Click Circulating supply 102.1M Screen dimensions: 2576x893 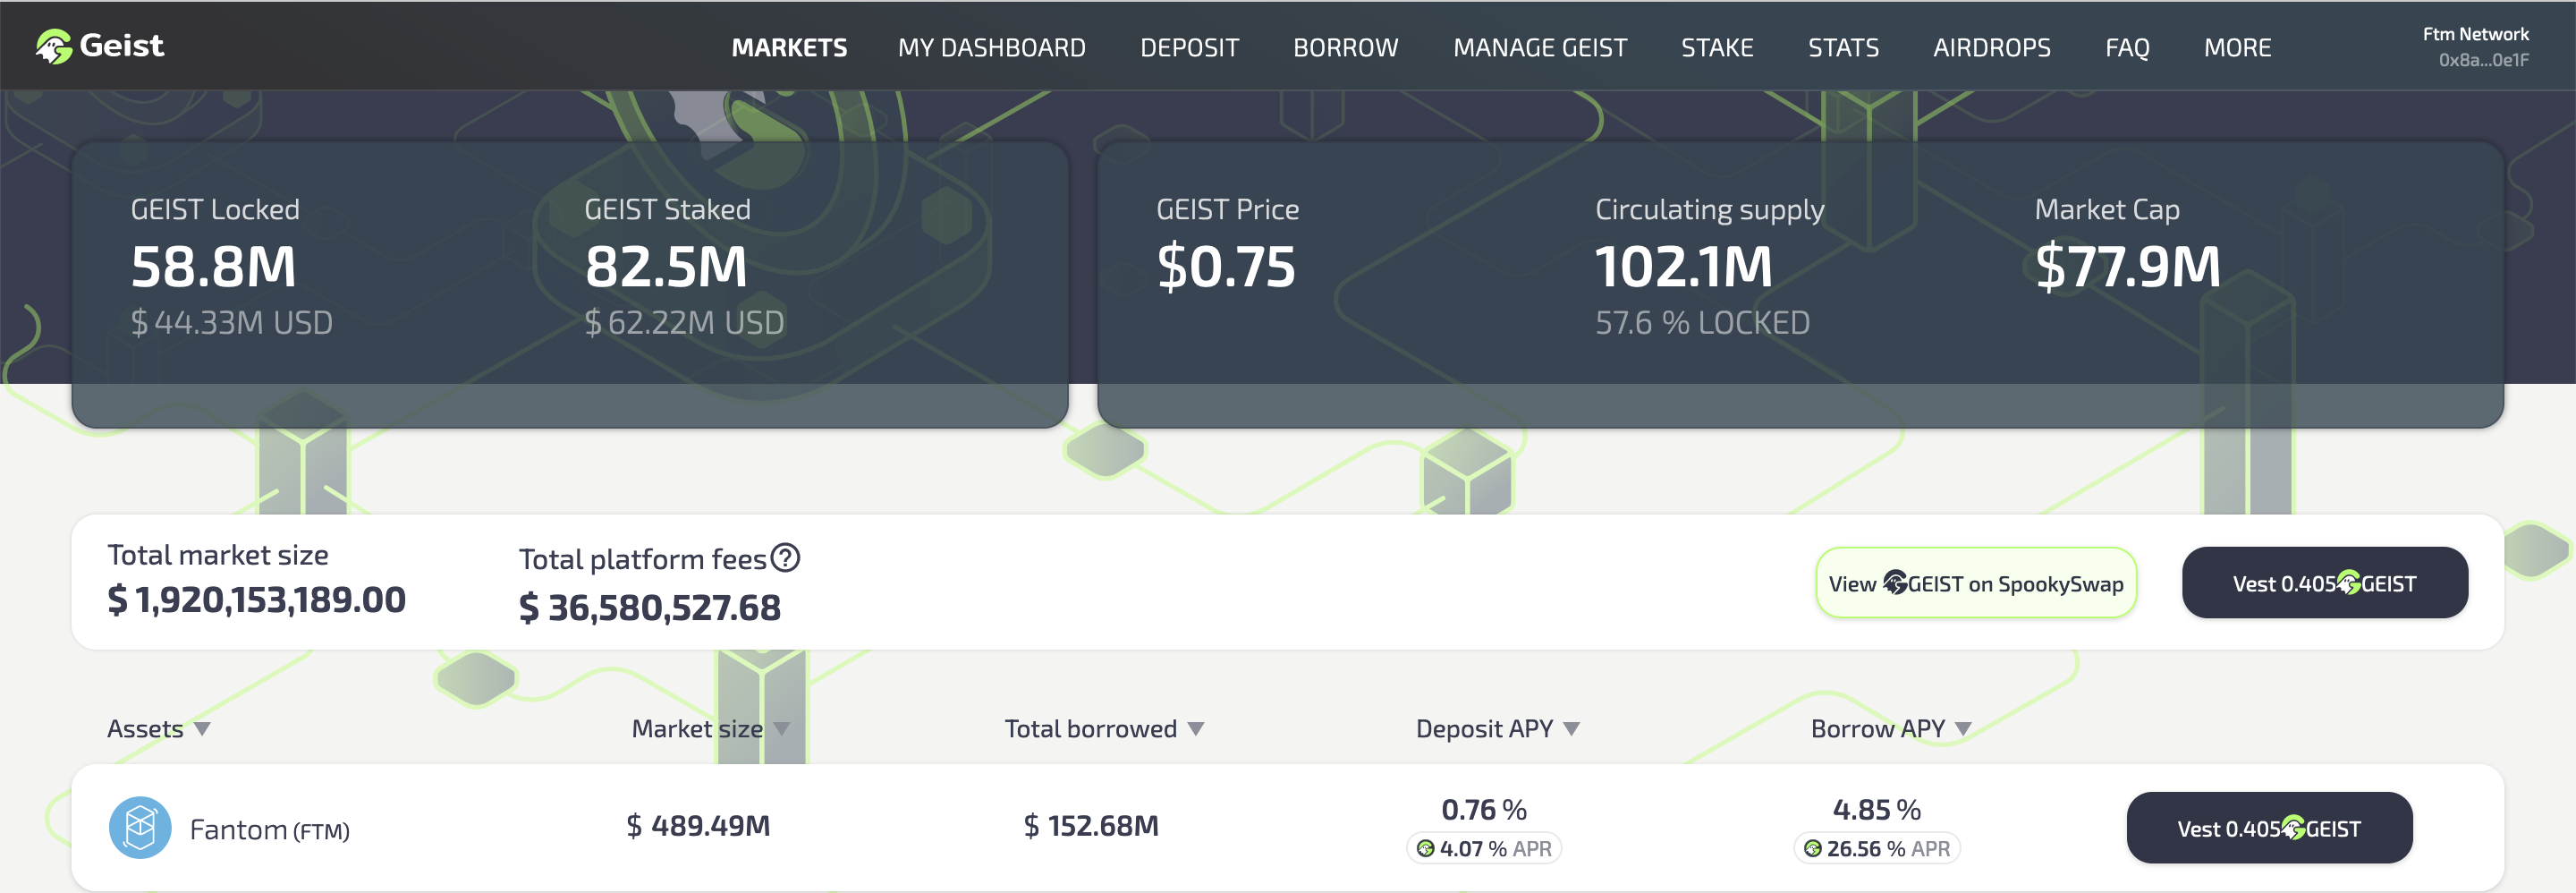(x=1683, y=267)
